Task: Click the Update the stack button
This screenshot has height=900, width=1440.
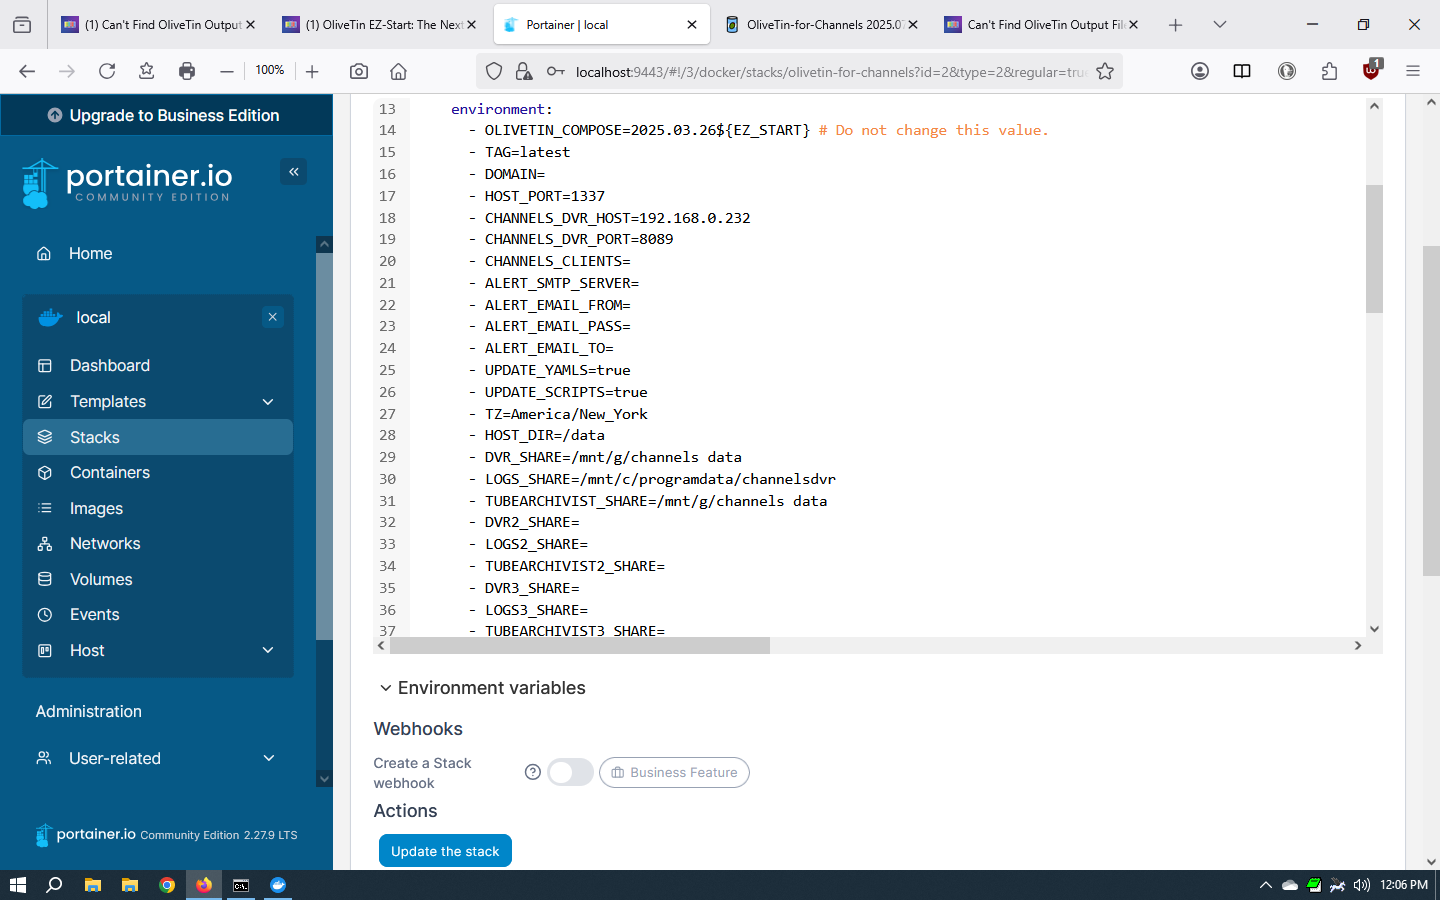Action: tap(445, 851)
